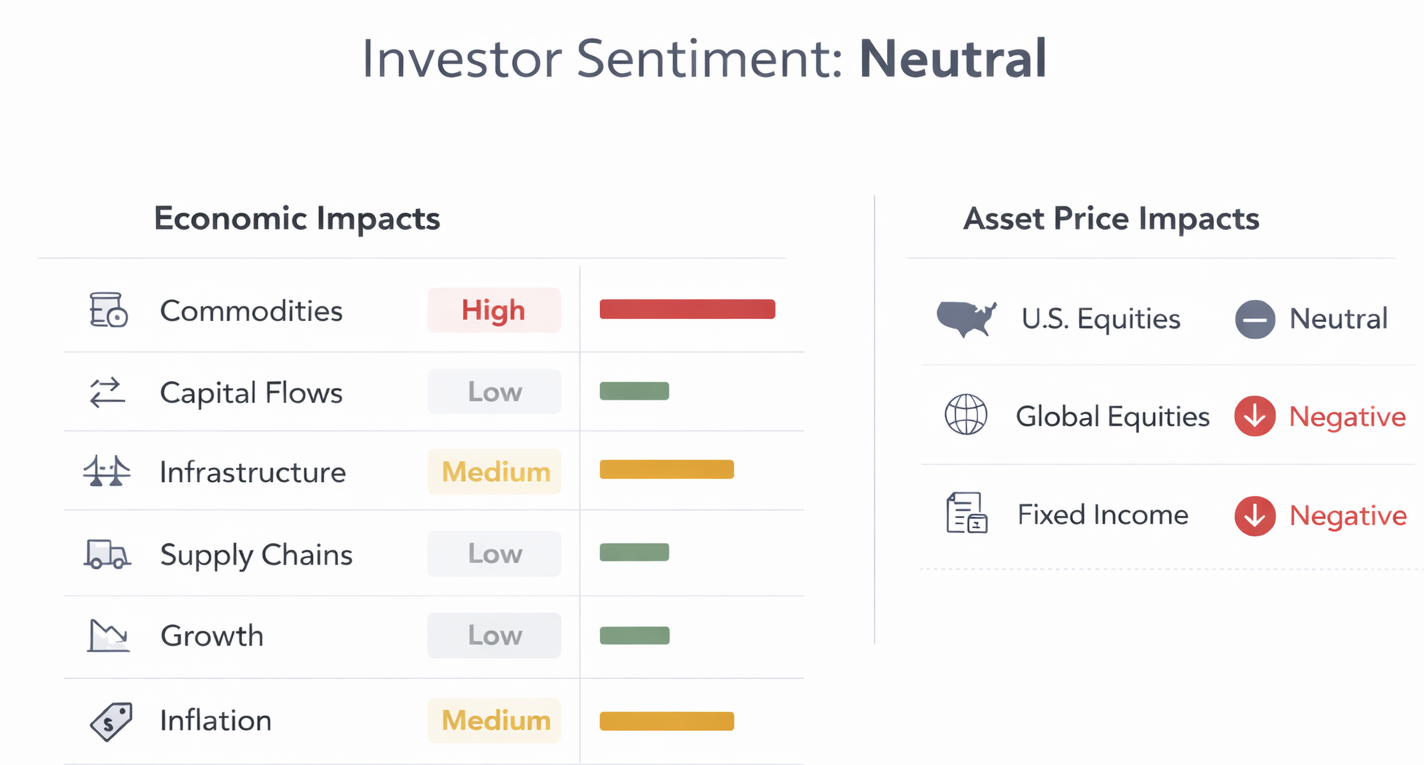Click the Economic Impacts section heading
The image size is (1424, 765).
click(x=297, y=218)
